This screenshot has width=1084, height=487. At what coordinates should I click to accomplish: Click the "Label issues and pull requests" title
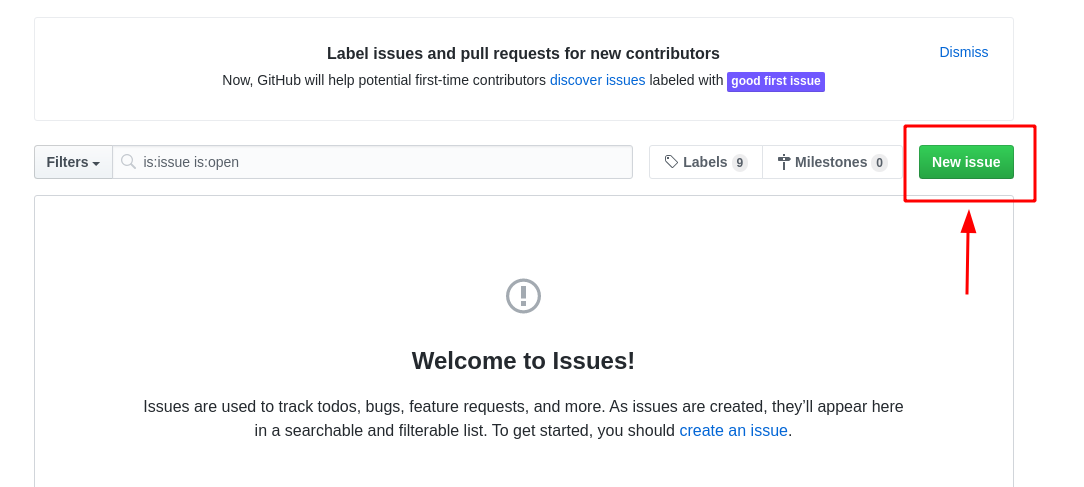point(523,54)
